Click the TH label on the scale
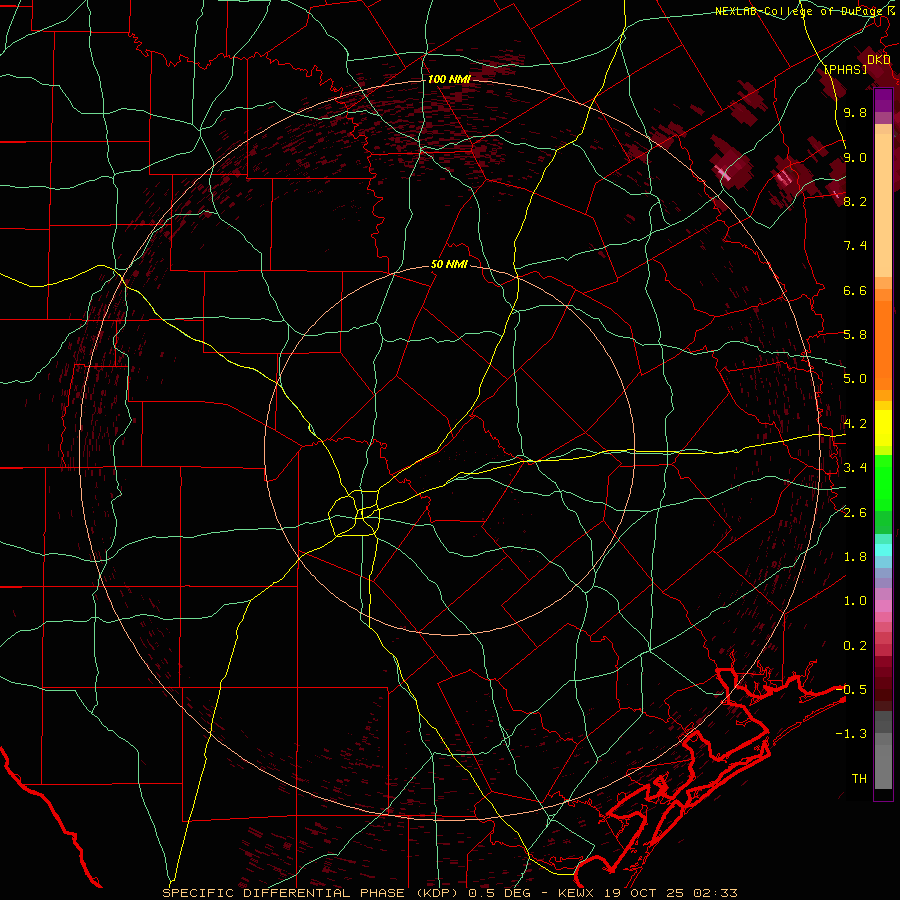The width and height of the screenshot is (900, 900). click(859, 778)
